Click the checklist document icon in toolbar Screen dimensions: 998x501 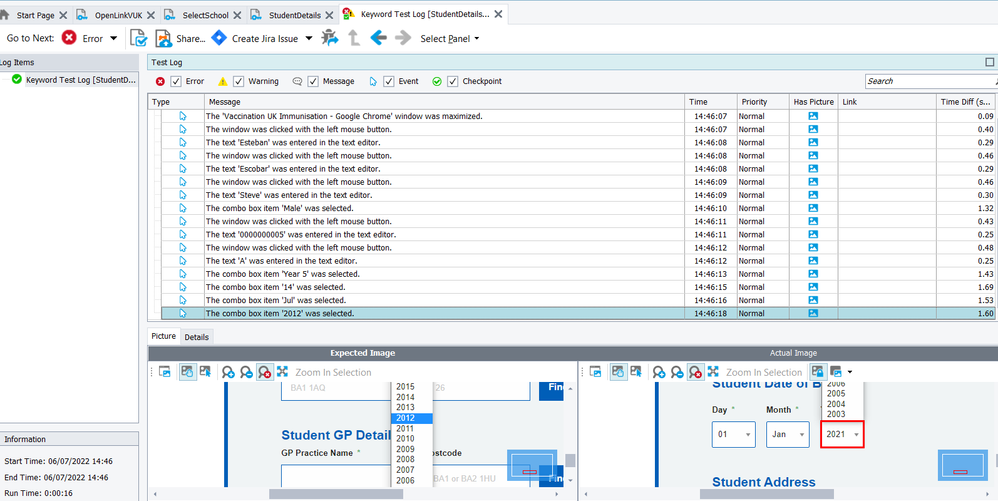click(139, 38)
